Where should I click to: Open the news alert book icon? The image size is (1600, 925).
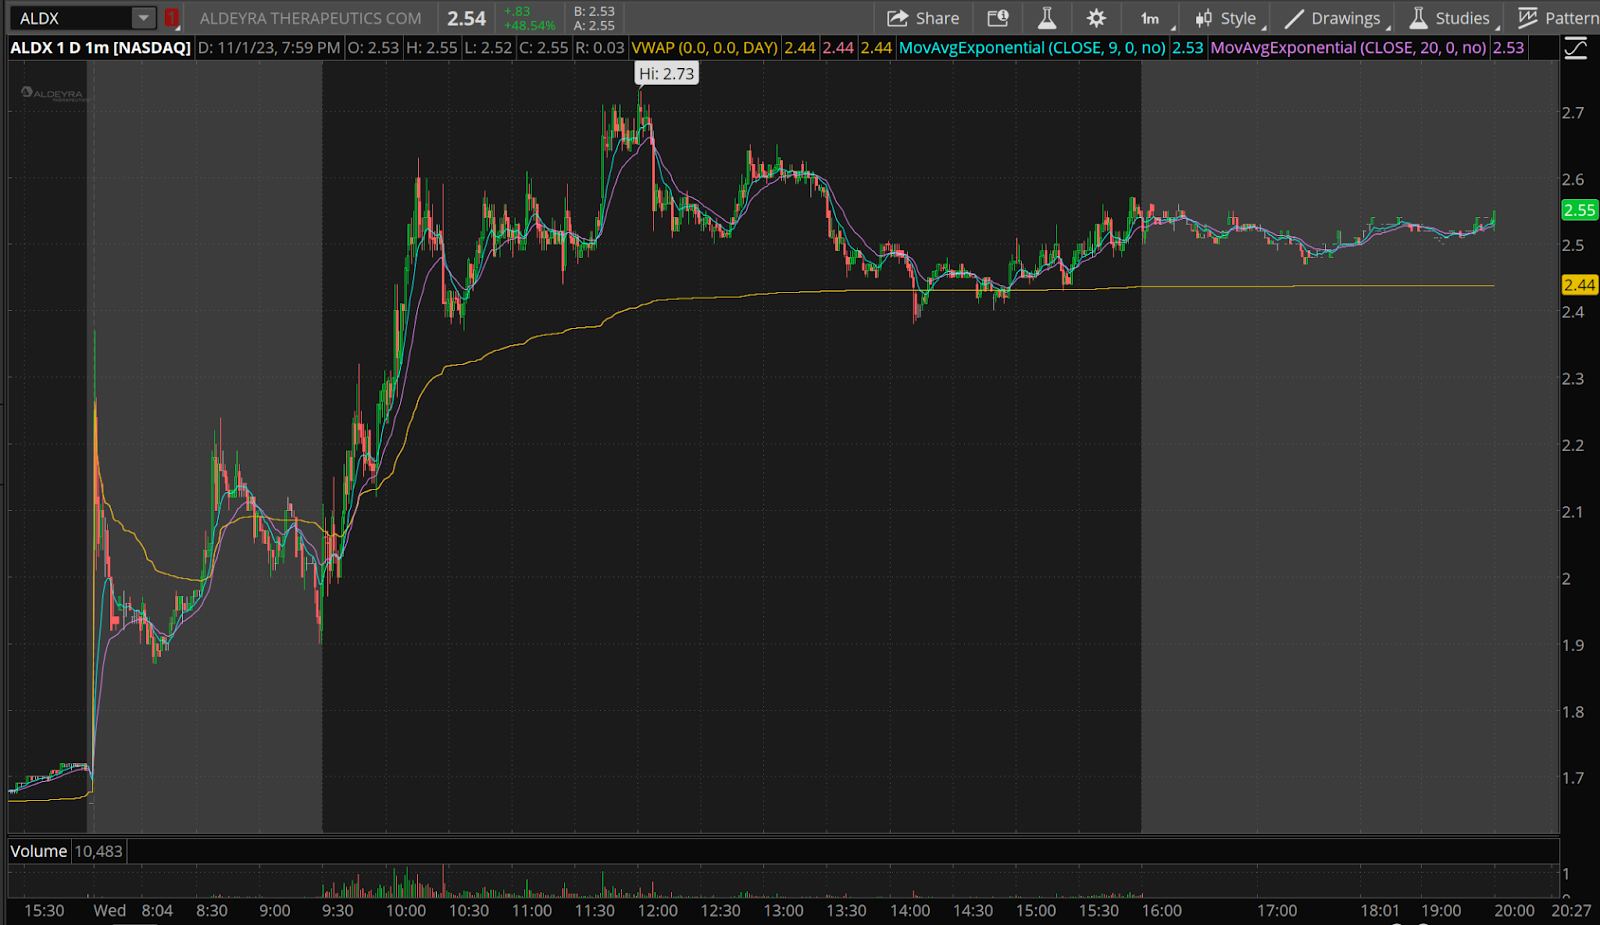tap(998, 18)
